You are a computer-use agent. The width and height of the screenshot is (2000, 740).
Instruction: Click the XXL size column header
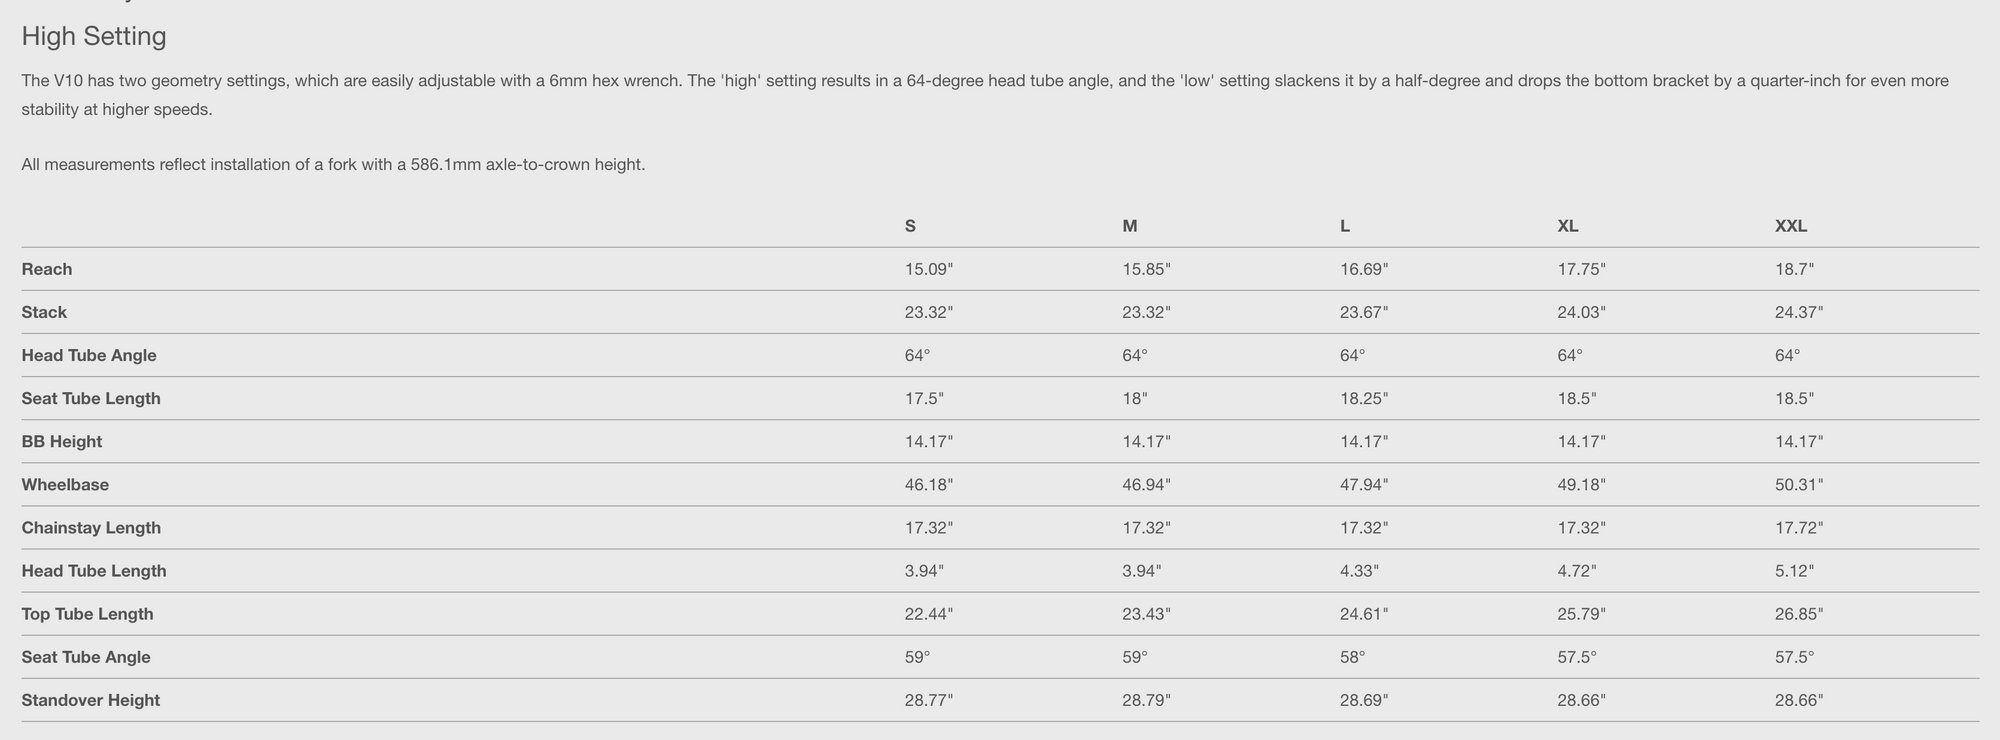[1791, 226]
